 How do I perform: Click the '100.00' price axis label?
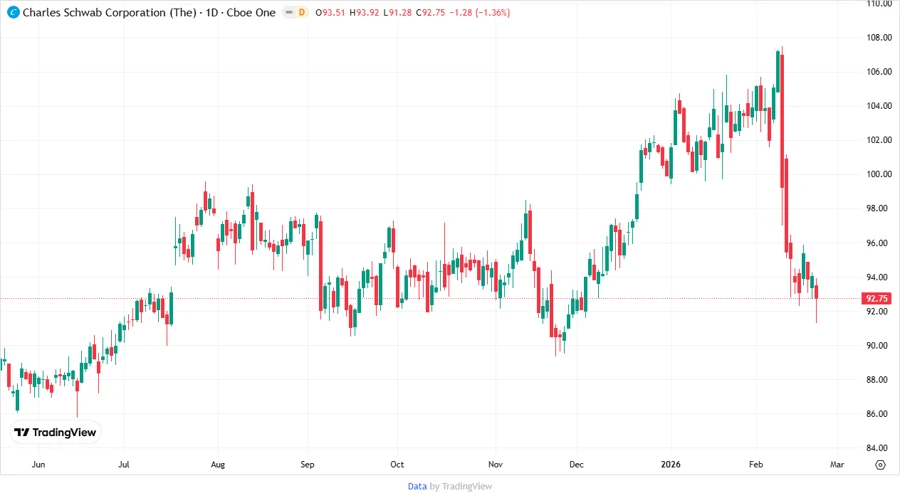tap(879, 174)
